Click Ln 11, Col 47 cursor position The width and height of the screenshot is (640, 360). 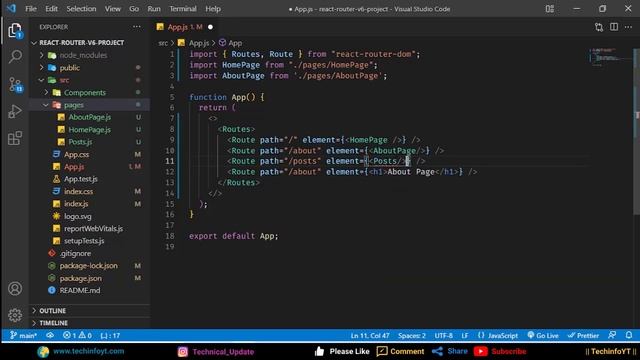coord(370,336)
